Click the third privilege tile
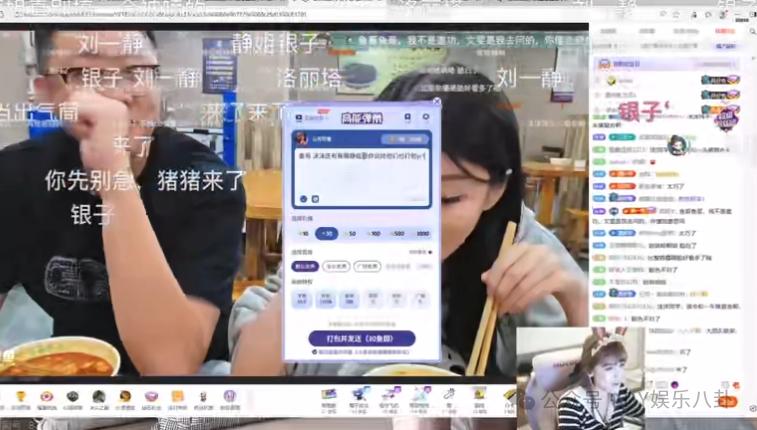Viewport: 757px width, 430px height. pos(349,299)
